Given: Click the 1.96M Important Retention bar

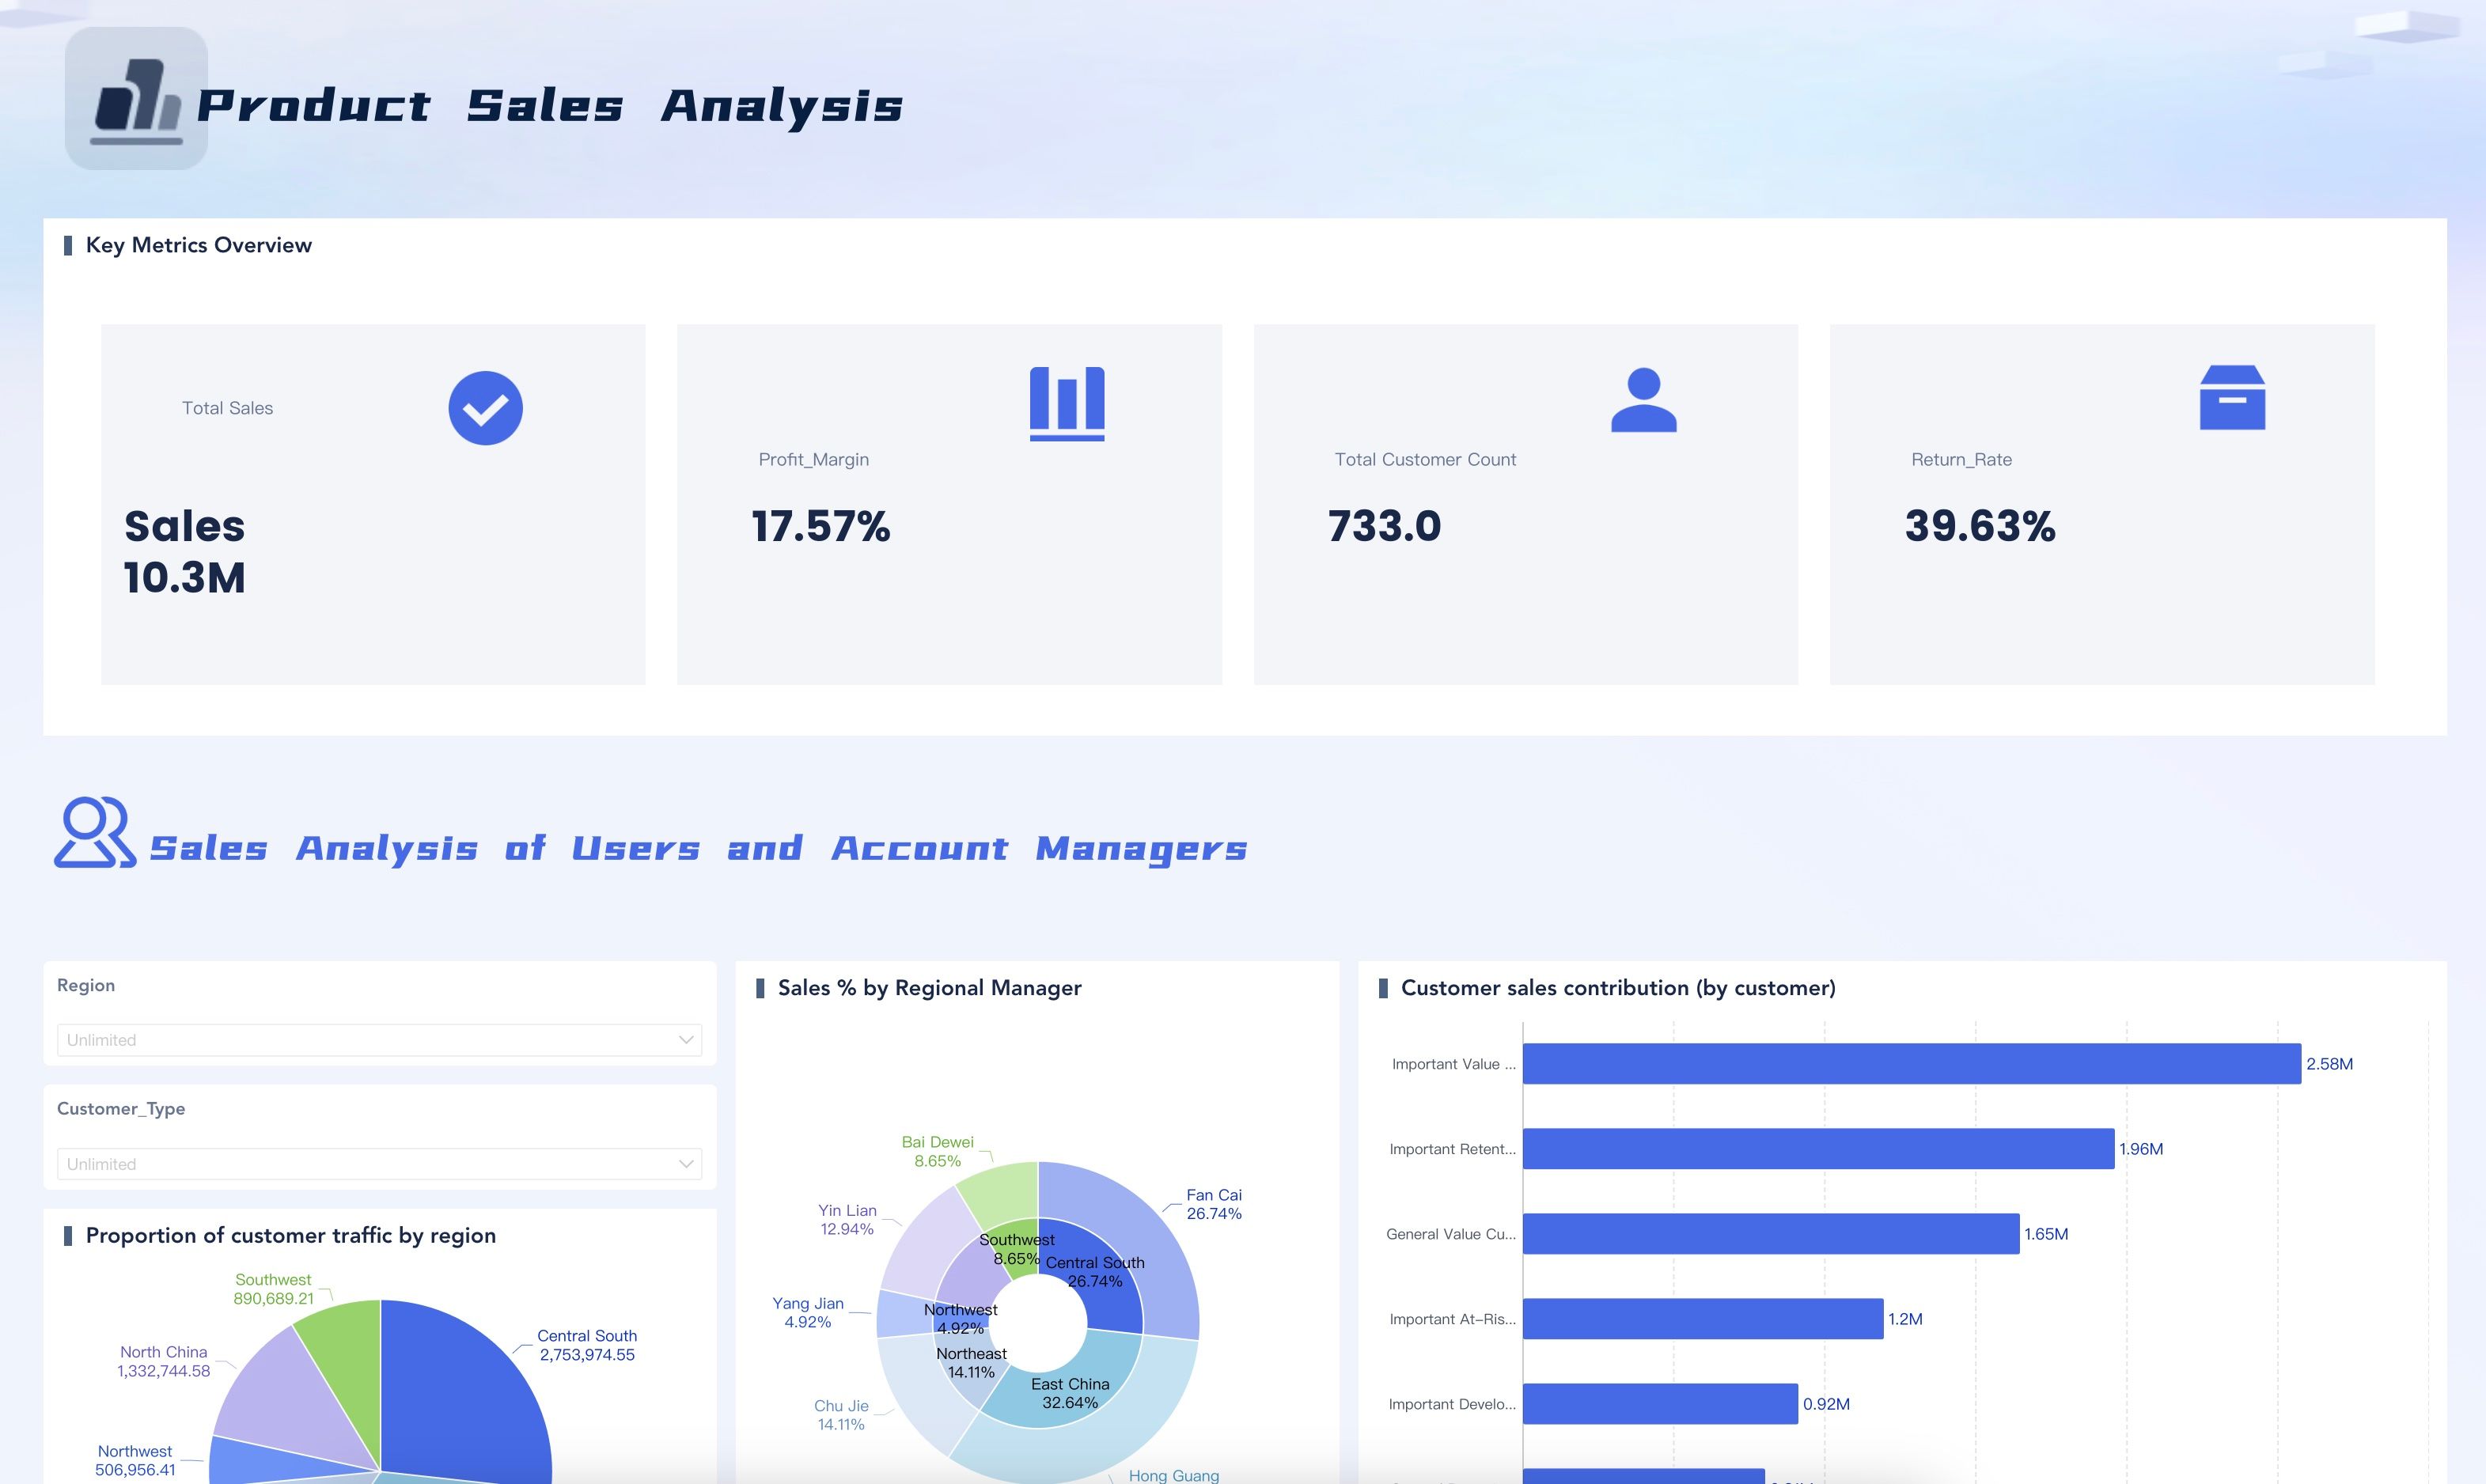Looking at the screenshot, I should tap(1818, 1149).
